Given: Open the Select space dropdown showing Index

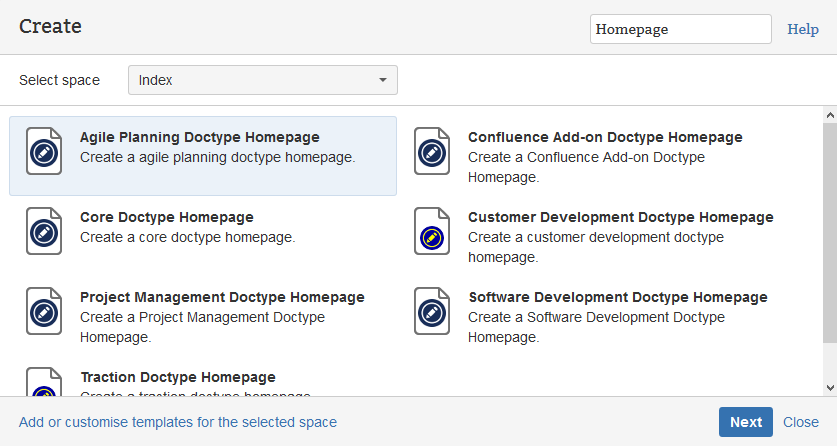Looking at the screenshot, I should click(262, 80).
